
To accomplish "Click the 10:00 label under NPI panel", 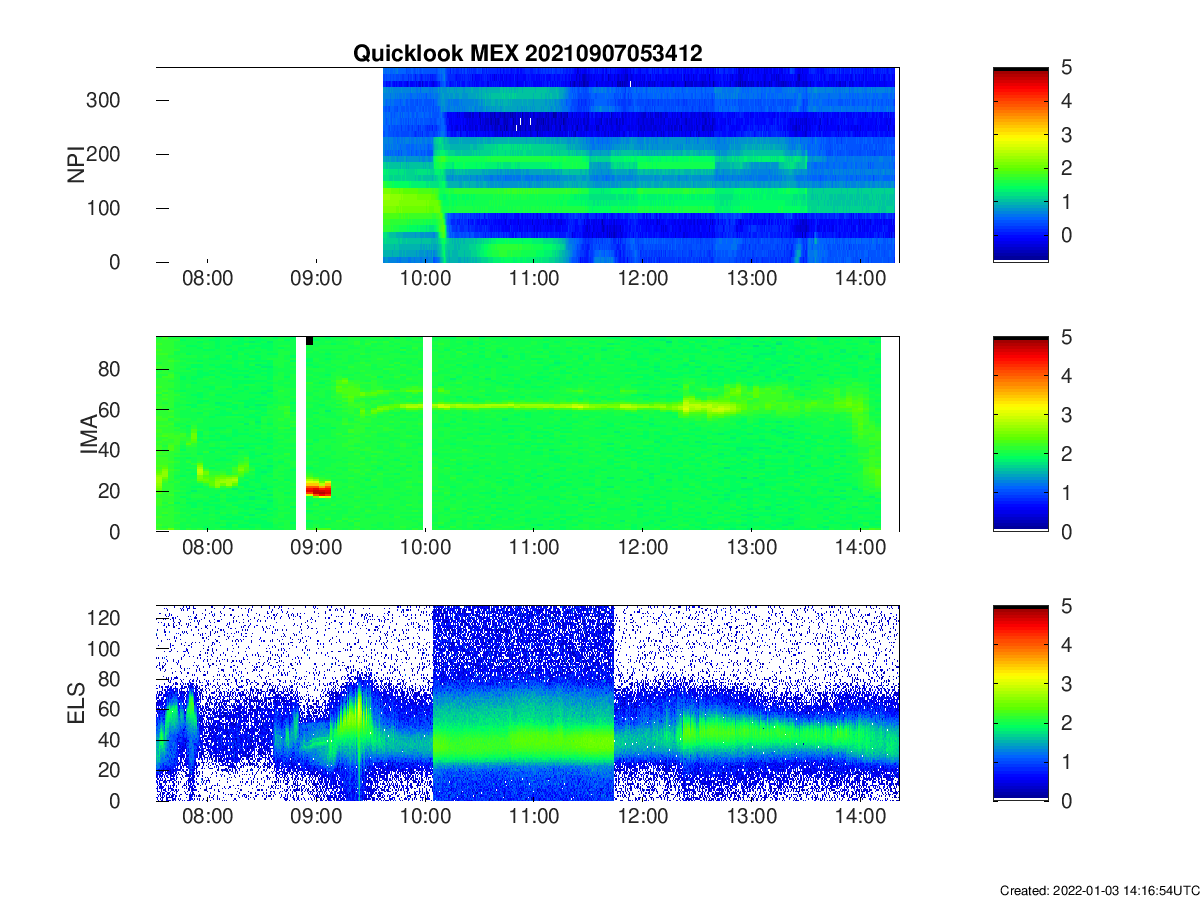I will [x=426, y=279].
